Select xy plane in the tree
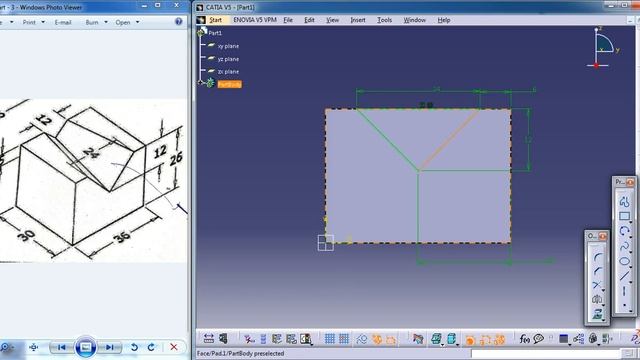This screenshot has height=360, width=640. [x=228, y=46]
